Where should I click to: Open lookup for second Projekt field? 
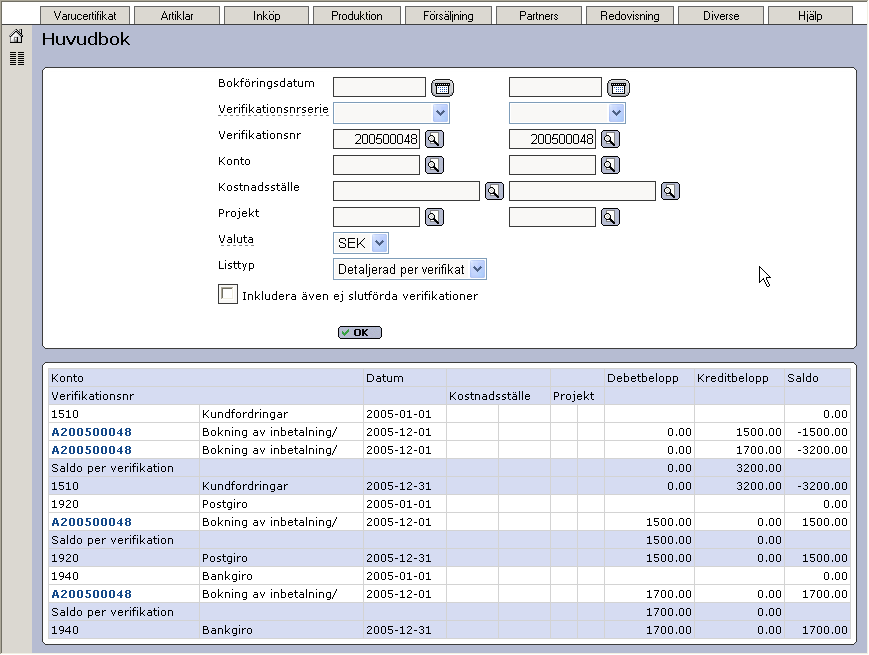(x=610, y=217)
